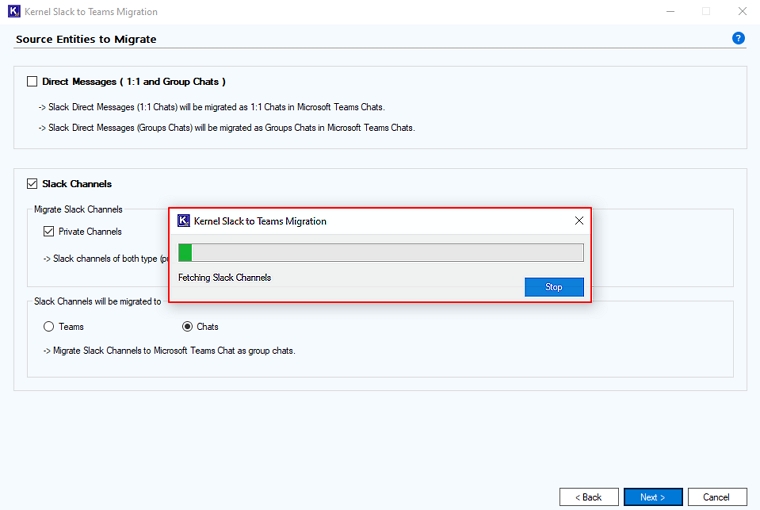Click the 'Slack channels of both type' note
760x510 pixels.
coord(106,258)
